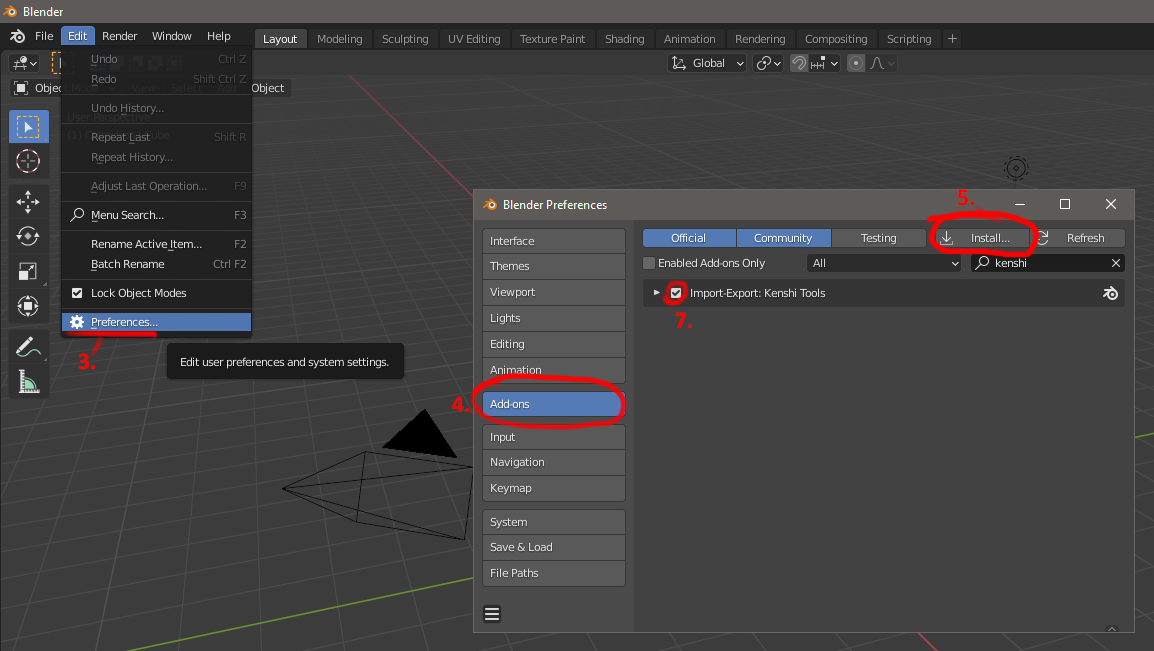Click the Menu Search magnifier icon
1154x651 pixels.
77,215
